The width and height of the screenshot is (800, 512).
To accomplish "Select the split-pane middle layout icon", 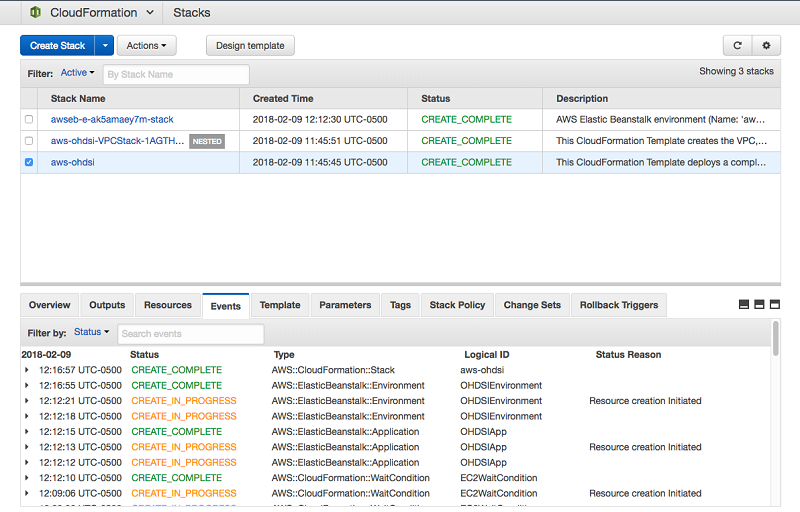I will 758,304.
